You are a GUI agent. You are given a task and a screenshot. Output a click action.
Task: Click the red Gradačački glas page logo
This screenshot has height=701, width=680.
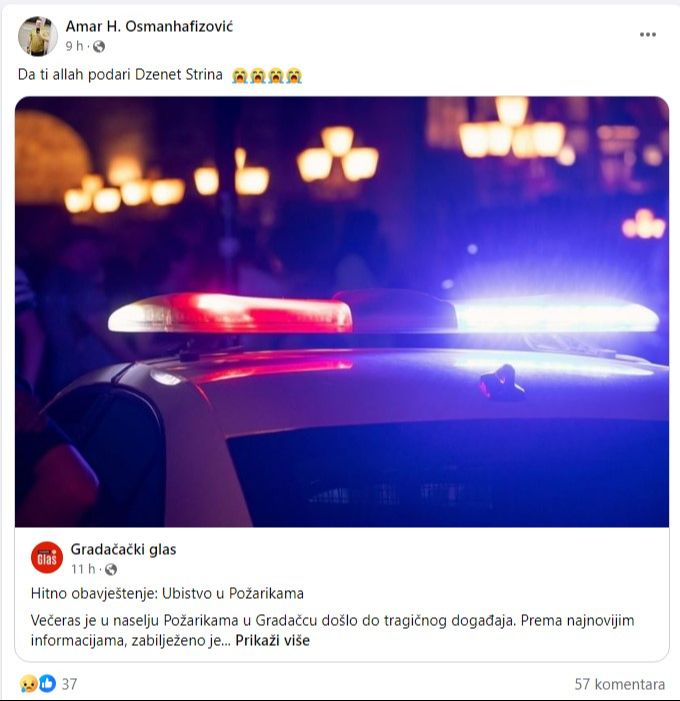pos(47,557)
